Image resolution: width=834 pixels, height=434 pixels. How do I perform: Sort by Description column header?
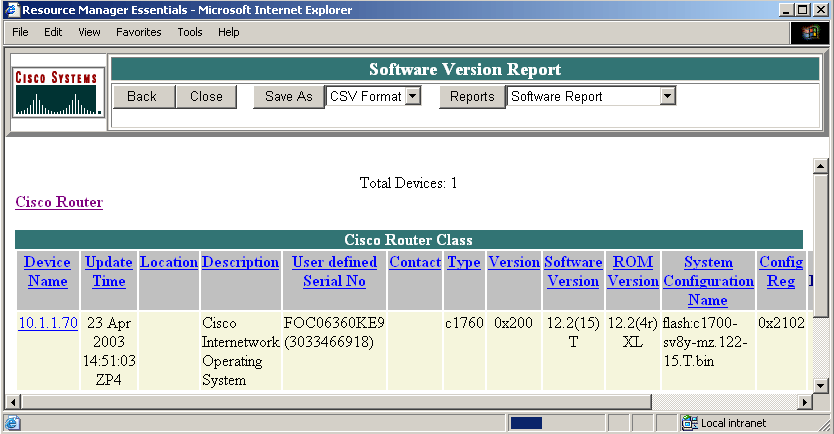click(x=240, y=262)
